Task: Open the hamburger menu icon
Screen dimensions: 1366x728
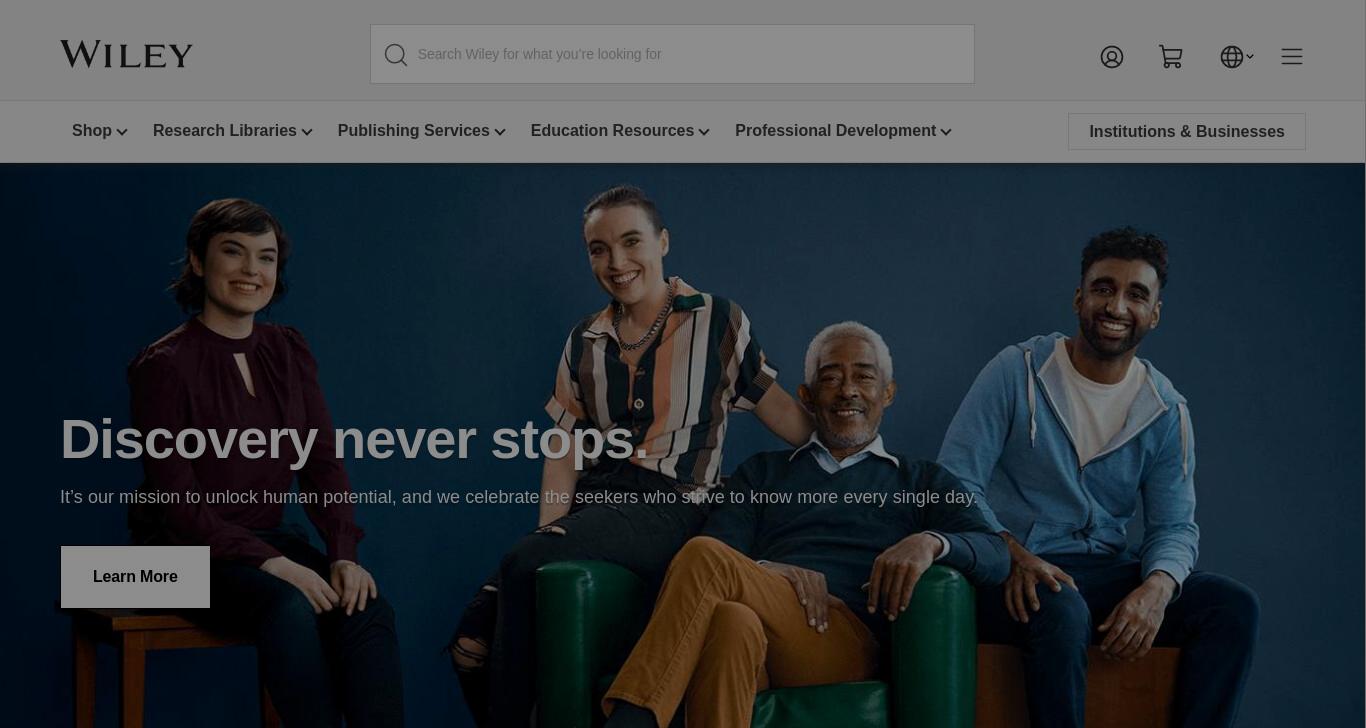Action: tap(1292, 56)
